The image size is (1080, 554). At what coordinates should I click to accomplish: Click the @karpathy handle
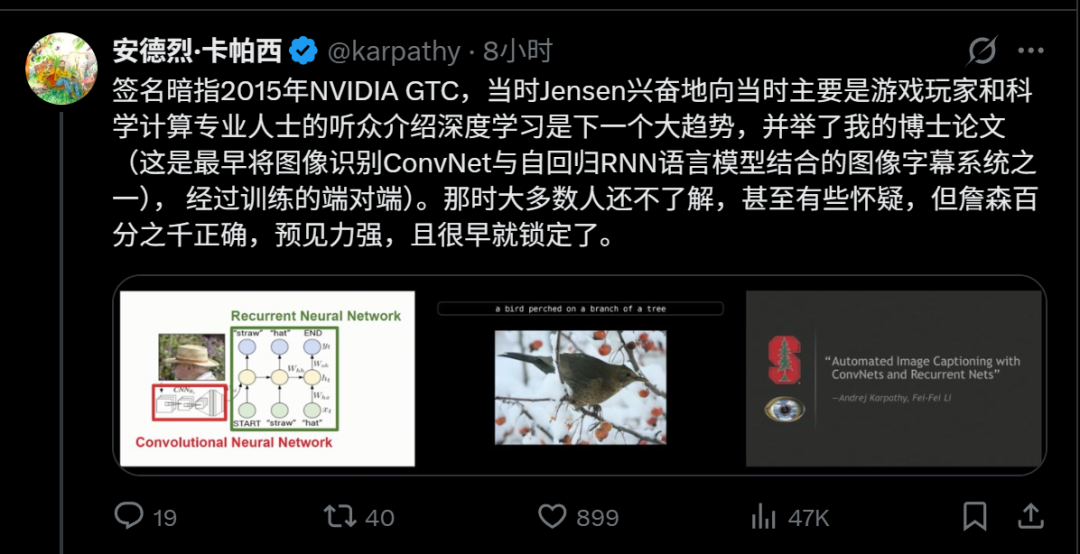coord(393,52)
